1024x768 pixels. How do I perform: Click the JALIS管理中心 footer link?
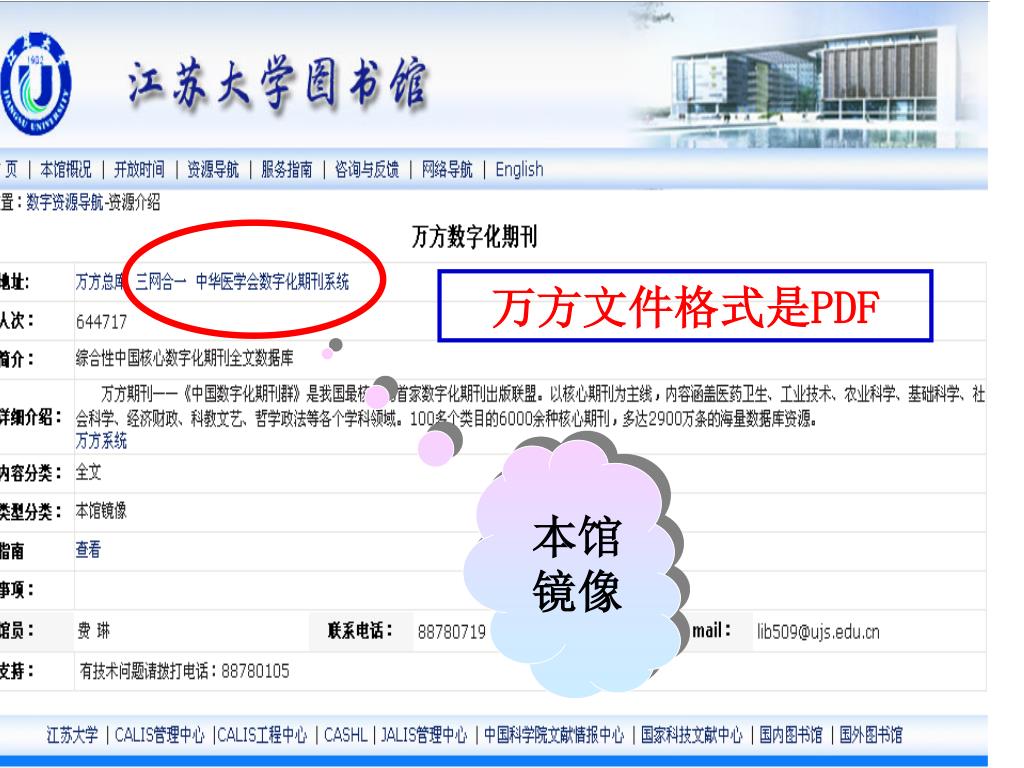tap(424, 735)
